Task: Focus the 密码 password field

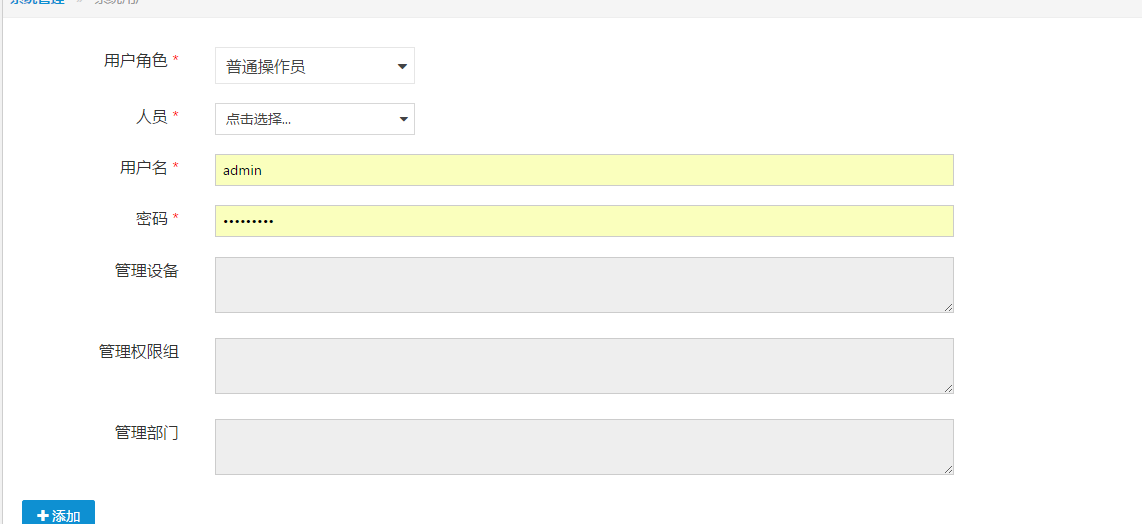Action: (584, 221)
